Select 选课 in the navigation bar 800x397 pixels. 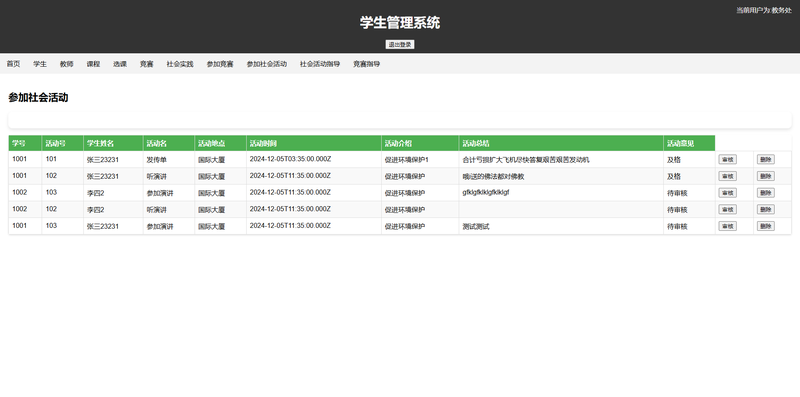coord(120,64)
